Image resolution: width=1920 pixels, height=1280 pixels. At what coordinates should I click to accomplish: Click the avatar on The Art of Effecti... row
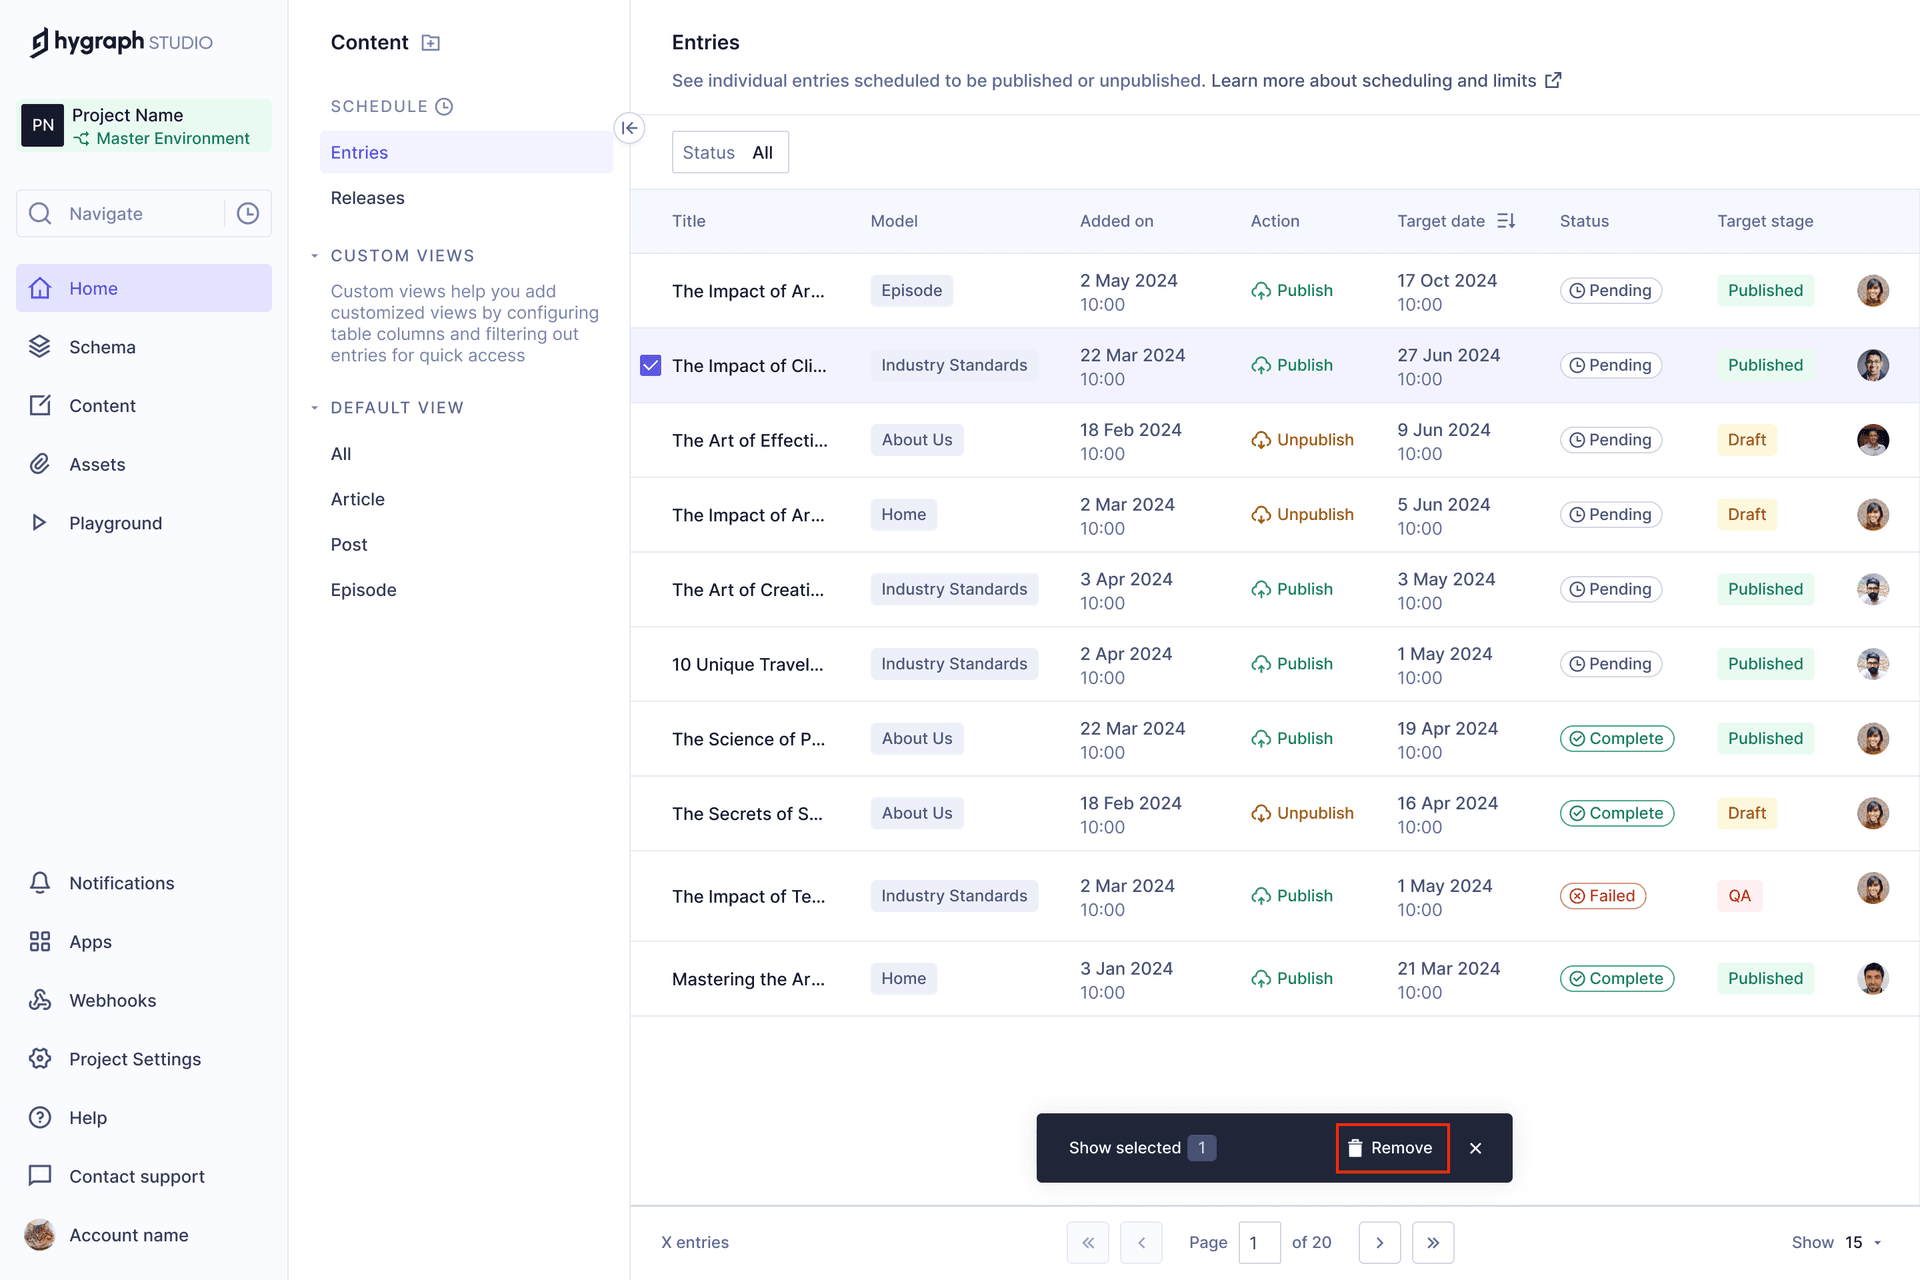(1873, 440)
